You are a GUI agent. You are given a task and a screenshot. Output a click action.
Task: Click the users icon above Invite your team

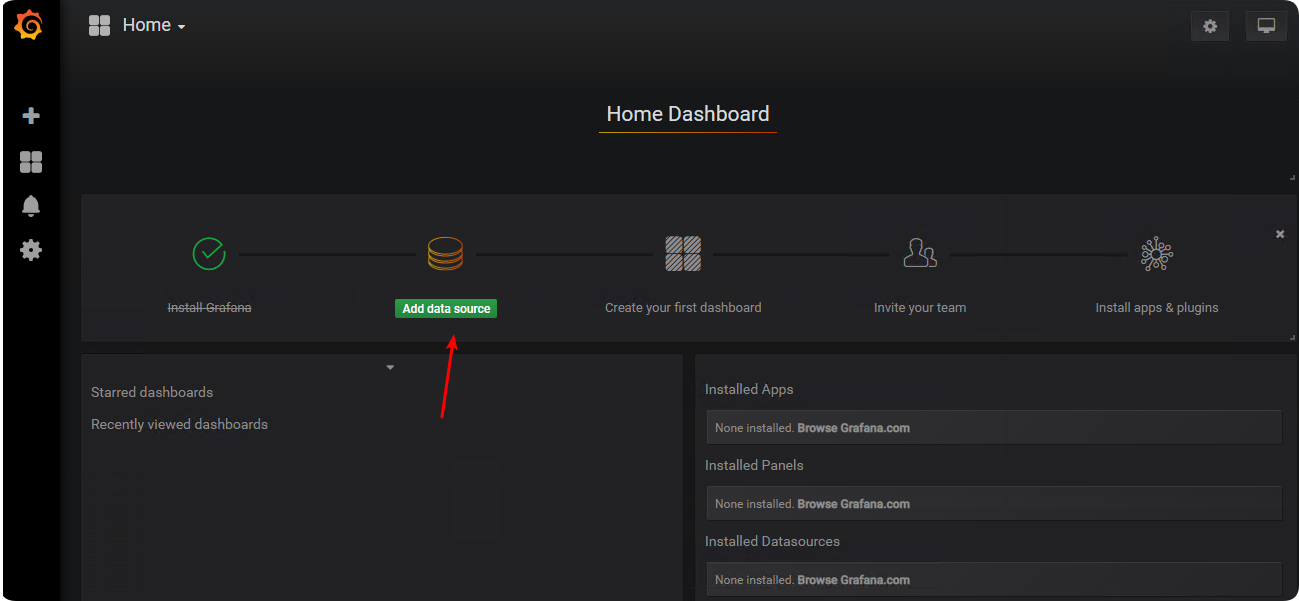point(920,253)
